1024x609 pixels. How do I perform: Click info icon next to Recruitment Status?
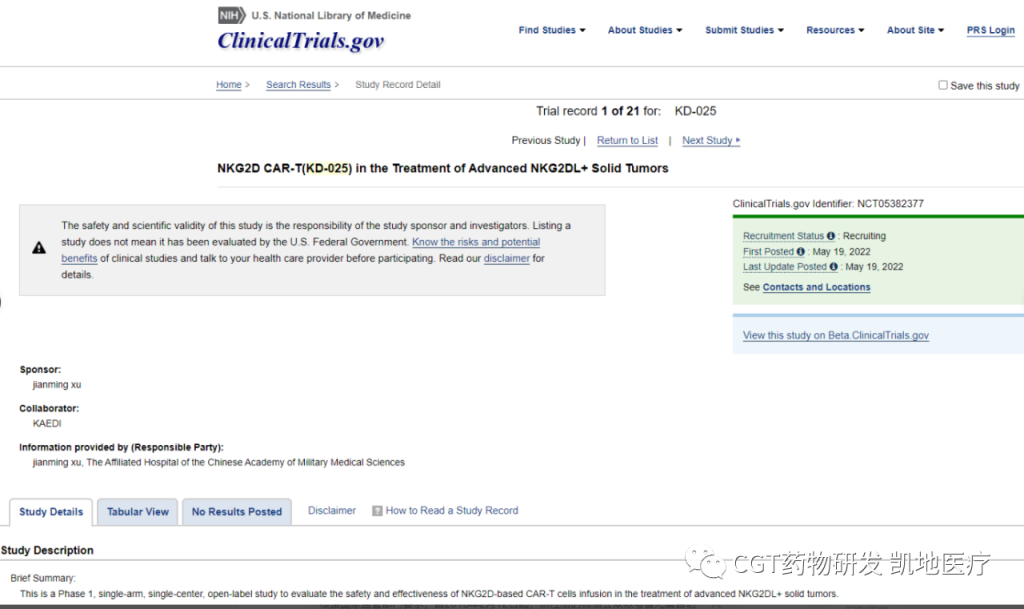coord(831,236)
